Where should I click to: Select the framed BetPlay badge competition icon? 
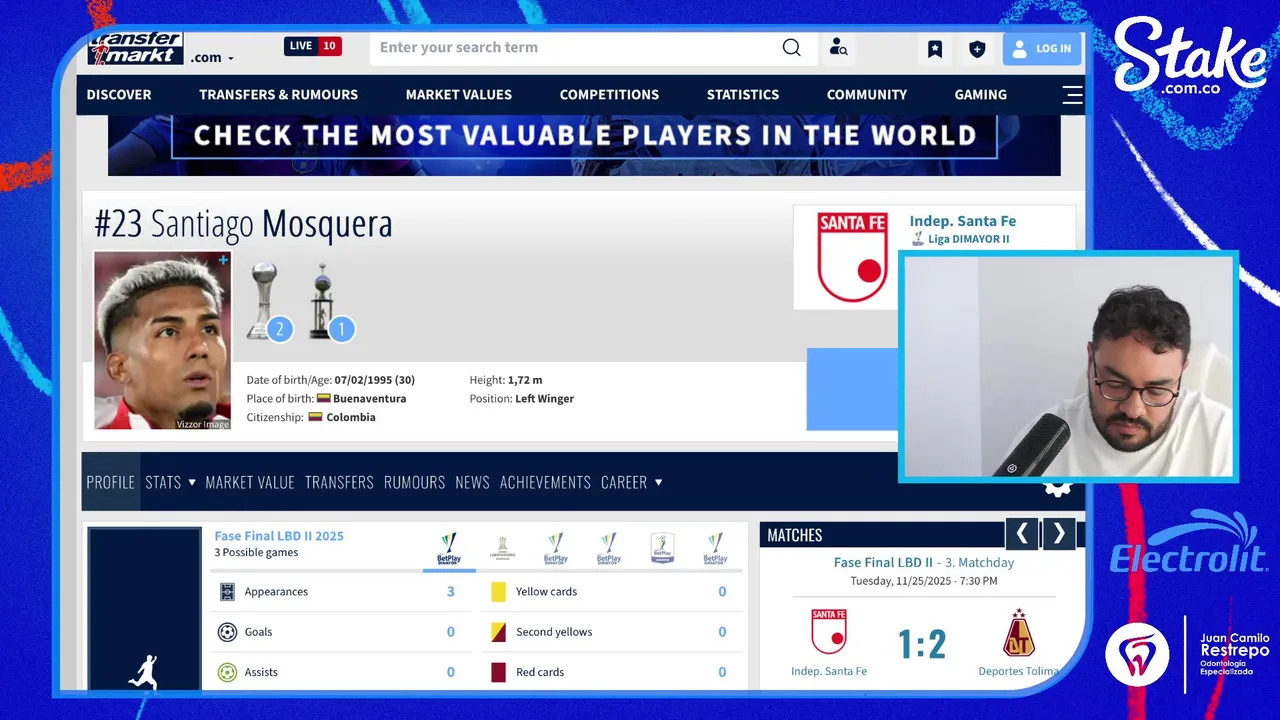click(662, 549)
